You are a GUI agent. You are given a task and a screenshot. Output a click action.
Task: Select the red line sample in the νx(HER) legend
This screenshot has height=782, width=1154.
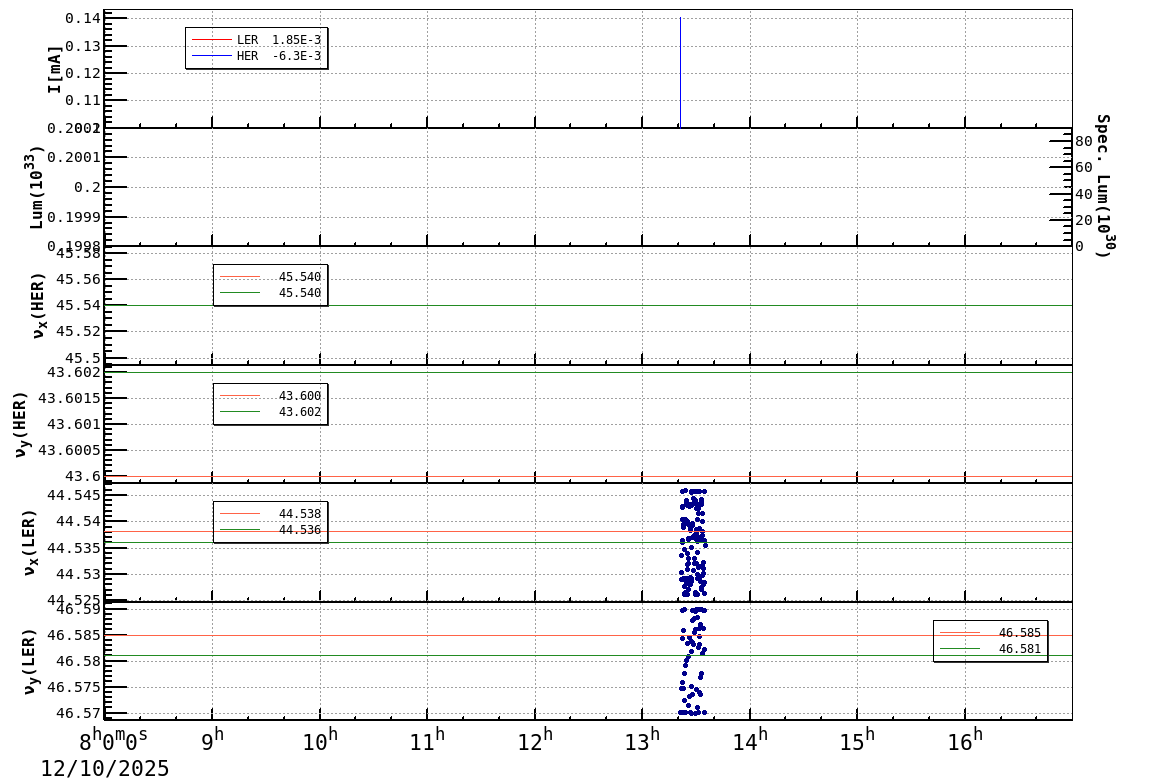click(x=240, y=277)
